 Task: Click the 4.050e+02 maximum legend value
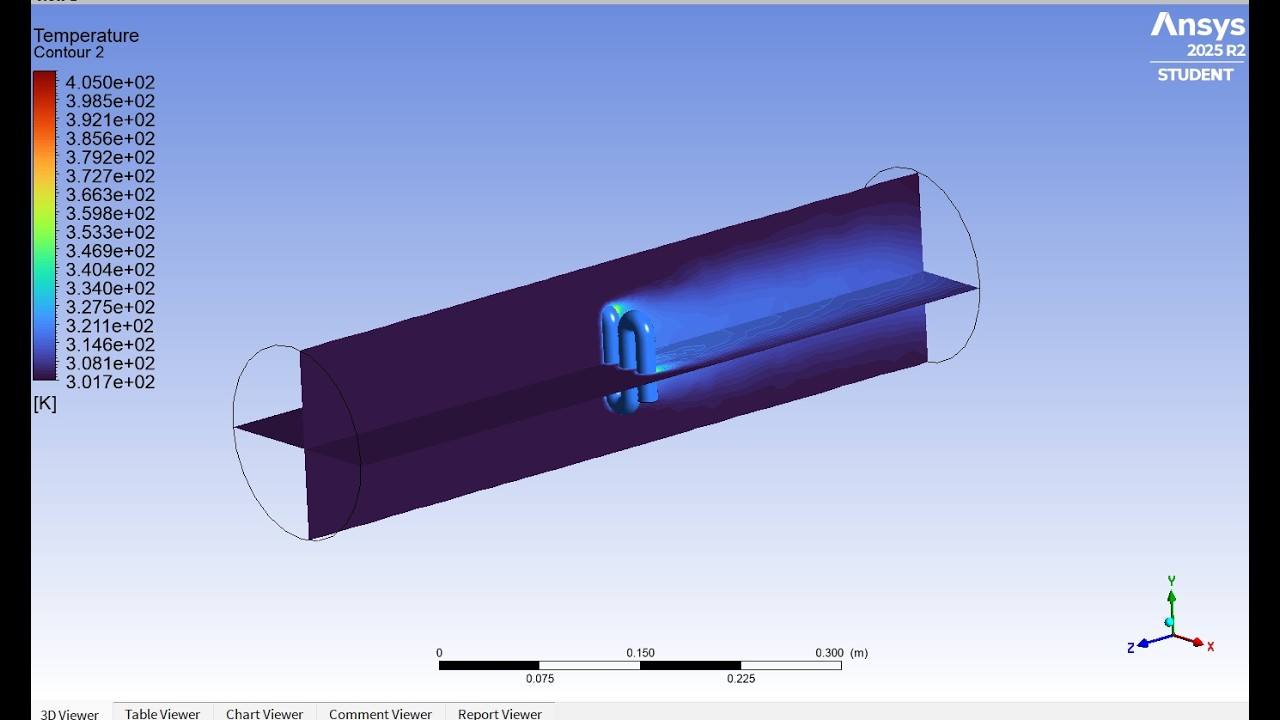[x=110, y=83]
